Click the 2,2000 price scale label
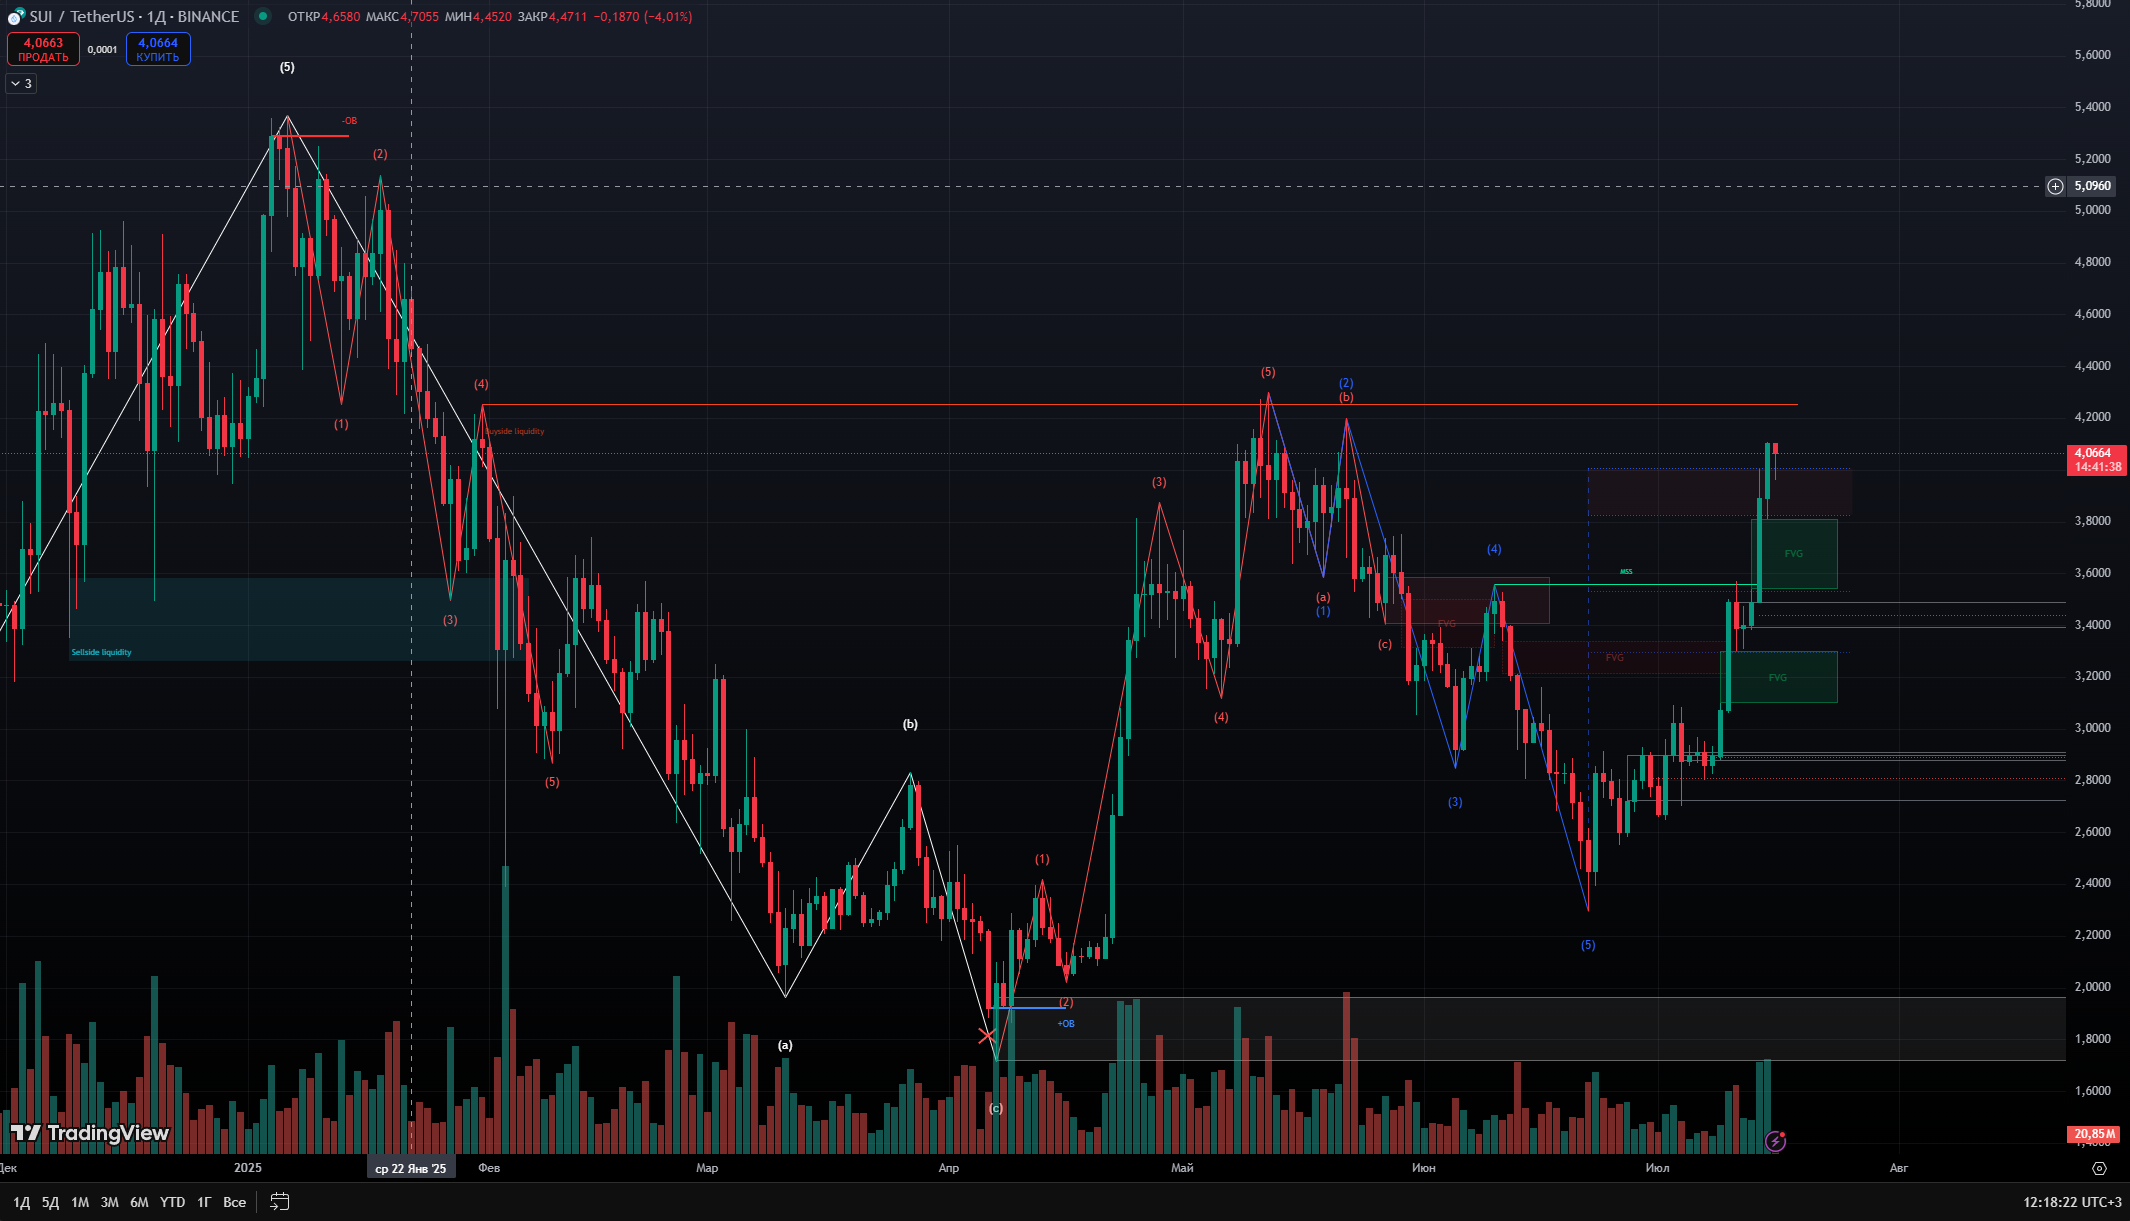Screen dimensions: 2130x1221 tap(2092, 935)
